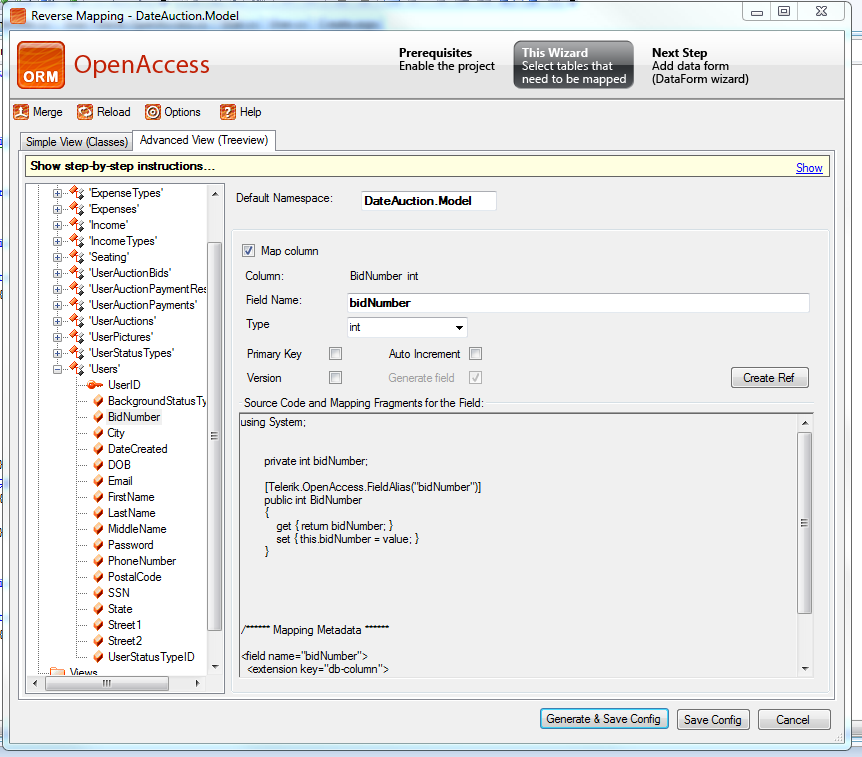Click the tree horizontal scrollbar thumb
This screenshot has height=757, width=862.
pyautogui.click(x=107, y=683)
